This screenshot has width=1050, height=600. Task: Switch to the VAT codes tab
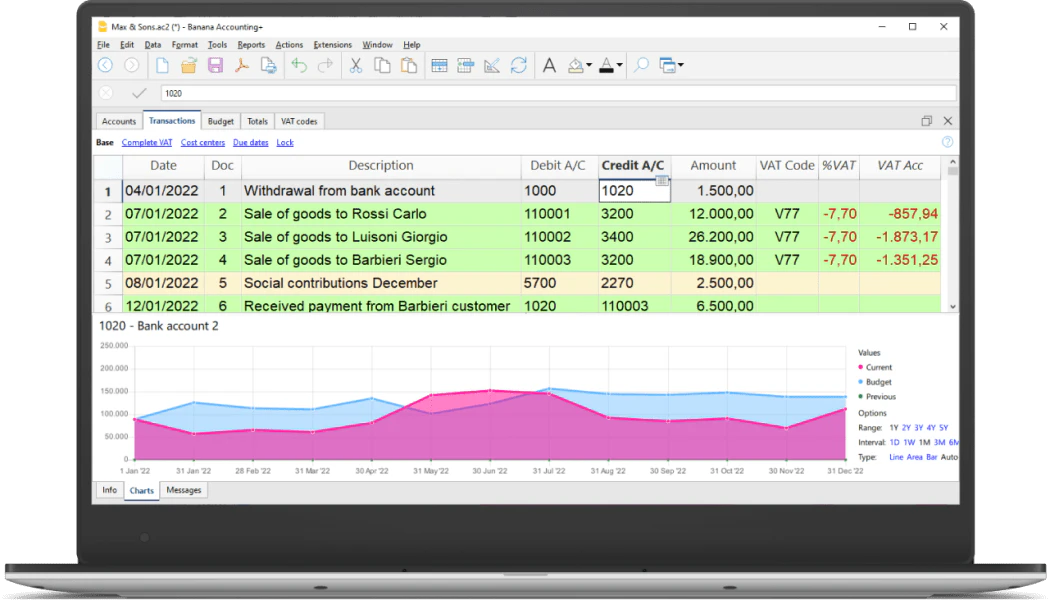click(299, 121)
